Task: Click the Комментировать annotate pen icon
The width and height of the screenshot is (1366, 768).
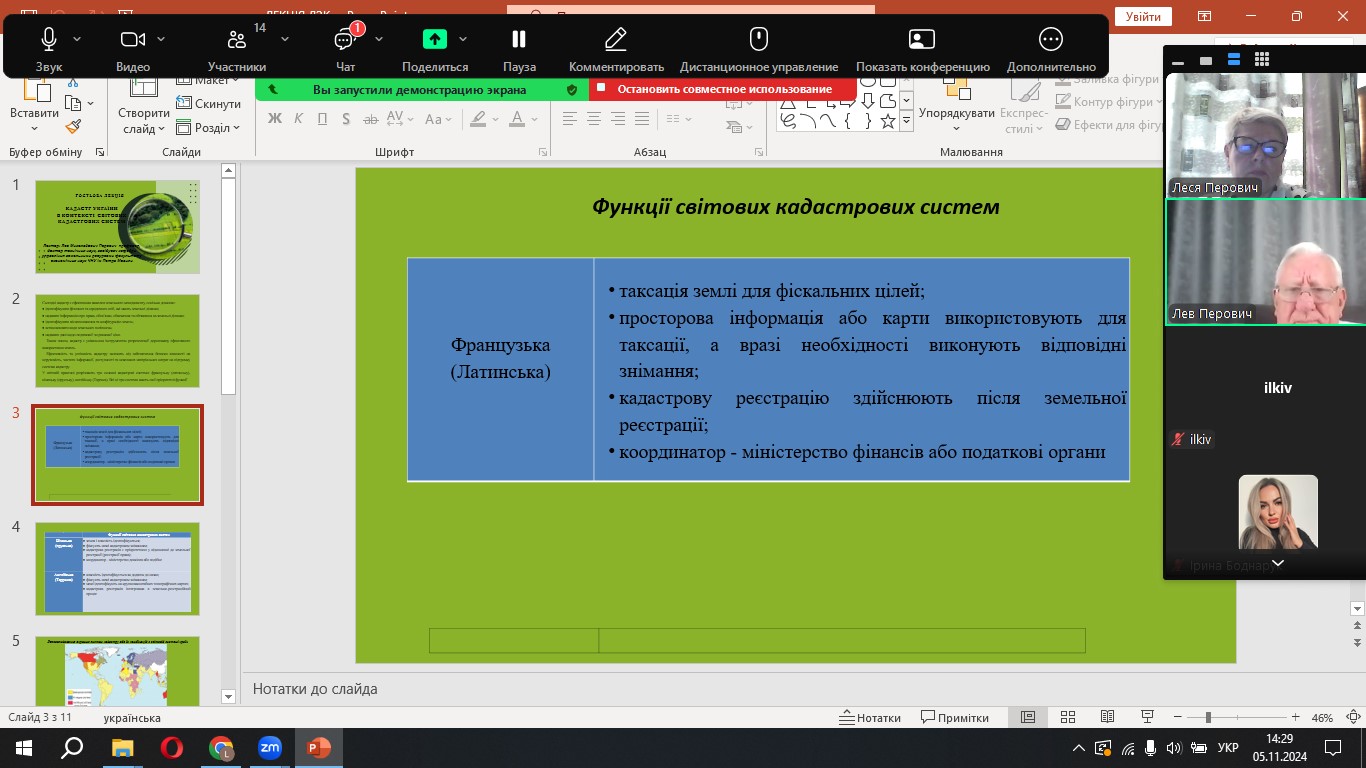Action: [616, 39]
